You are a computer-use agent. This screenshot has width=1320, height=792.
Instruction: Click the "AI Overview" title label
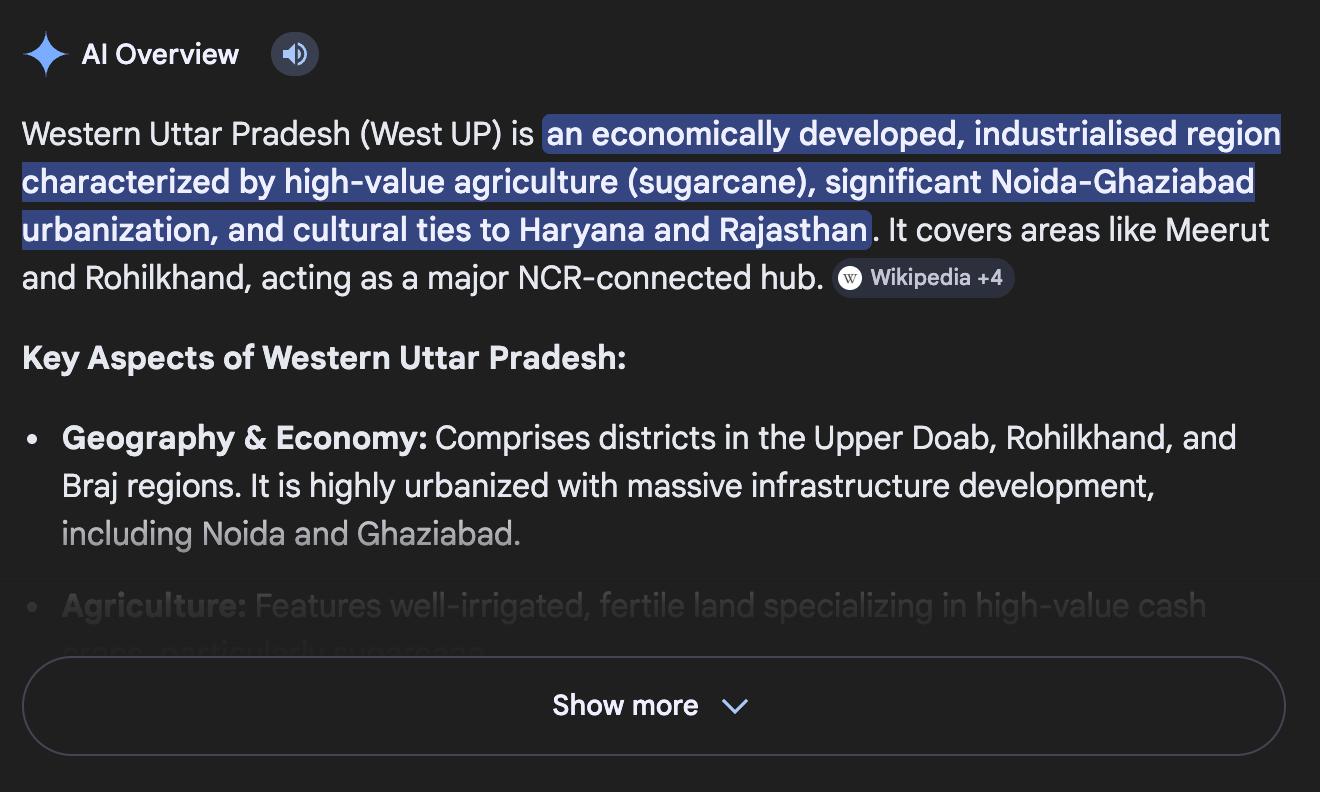click(160, 54)
